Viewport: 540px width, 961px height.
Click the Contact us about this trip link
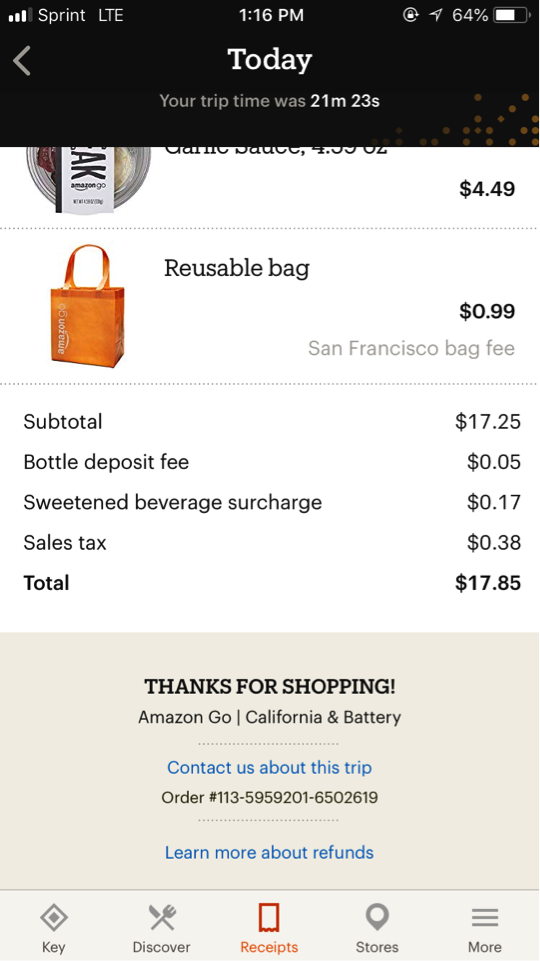[x=270, y=767]
